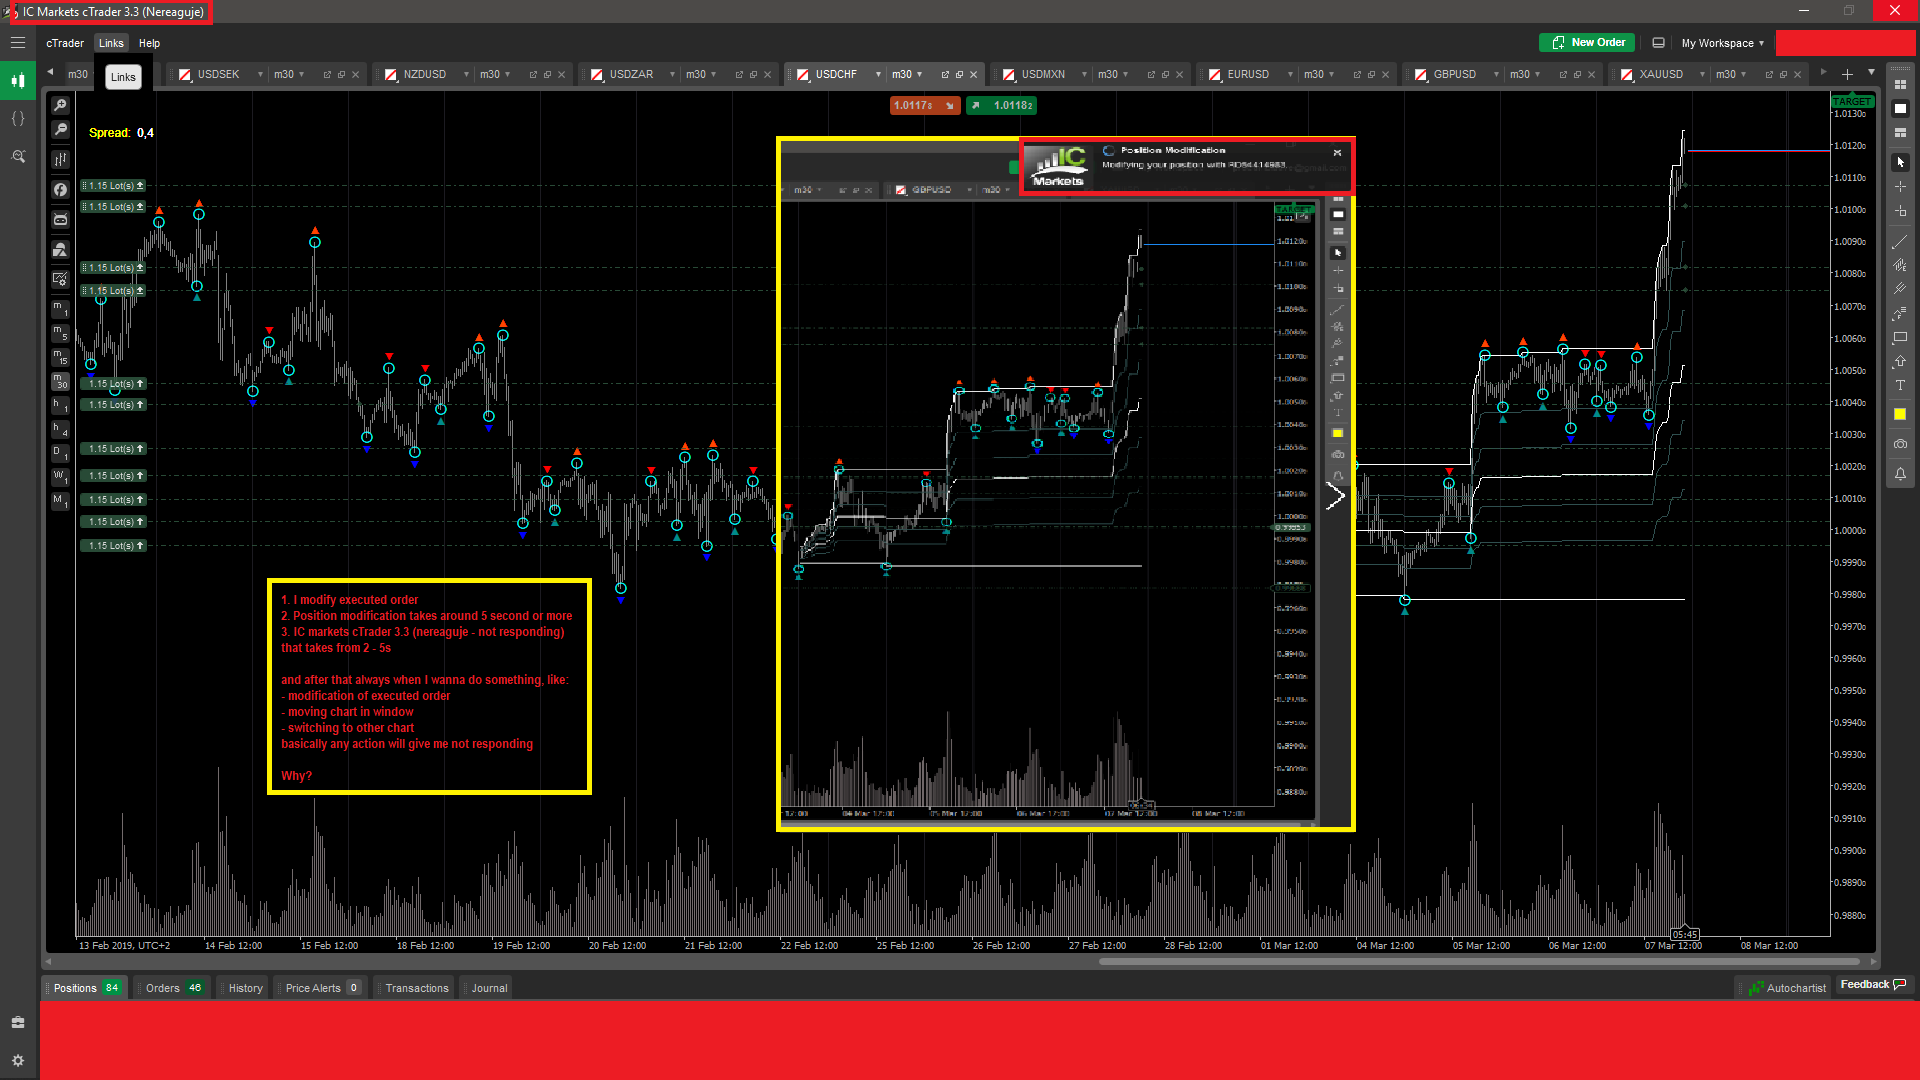Open the chart type selector icon
The image size is (1920, 1080).
60,159
